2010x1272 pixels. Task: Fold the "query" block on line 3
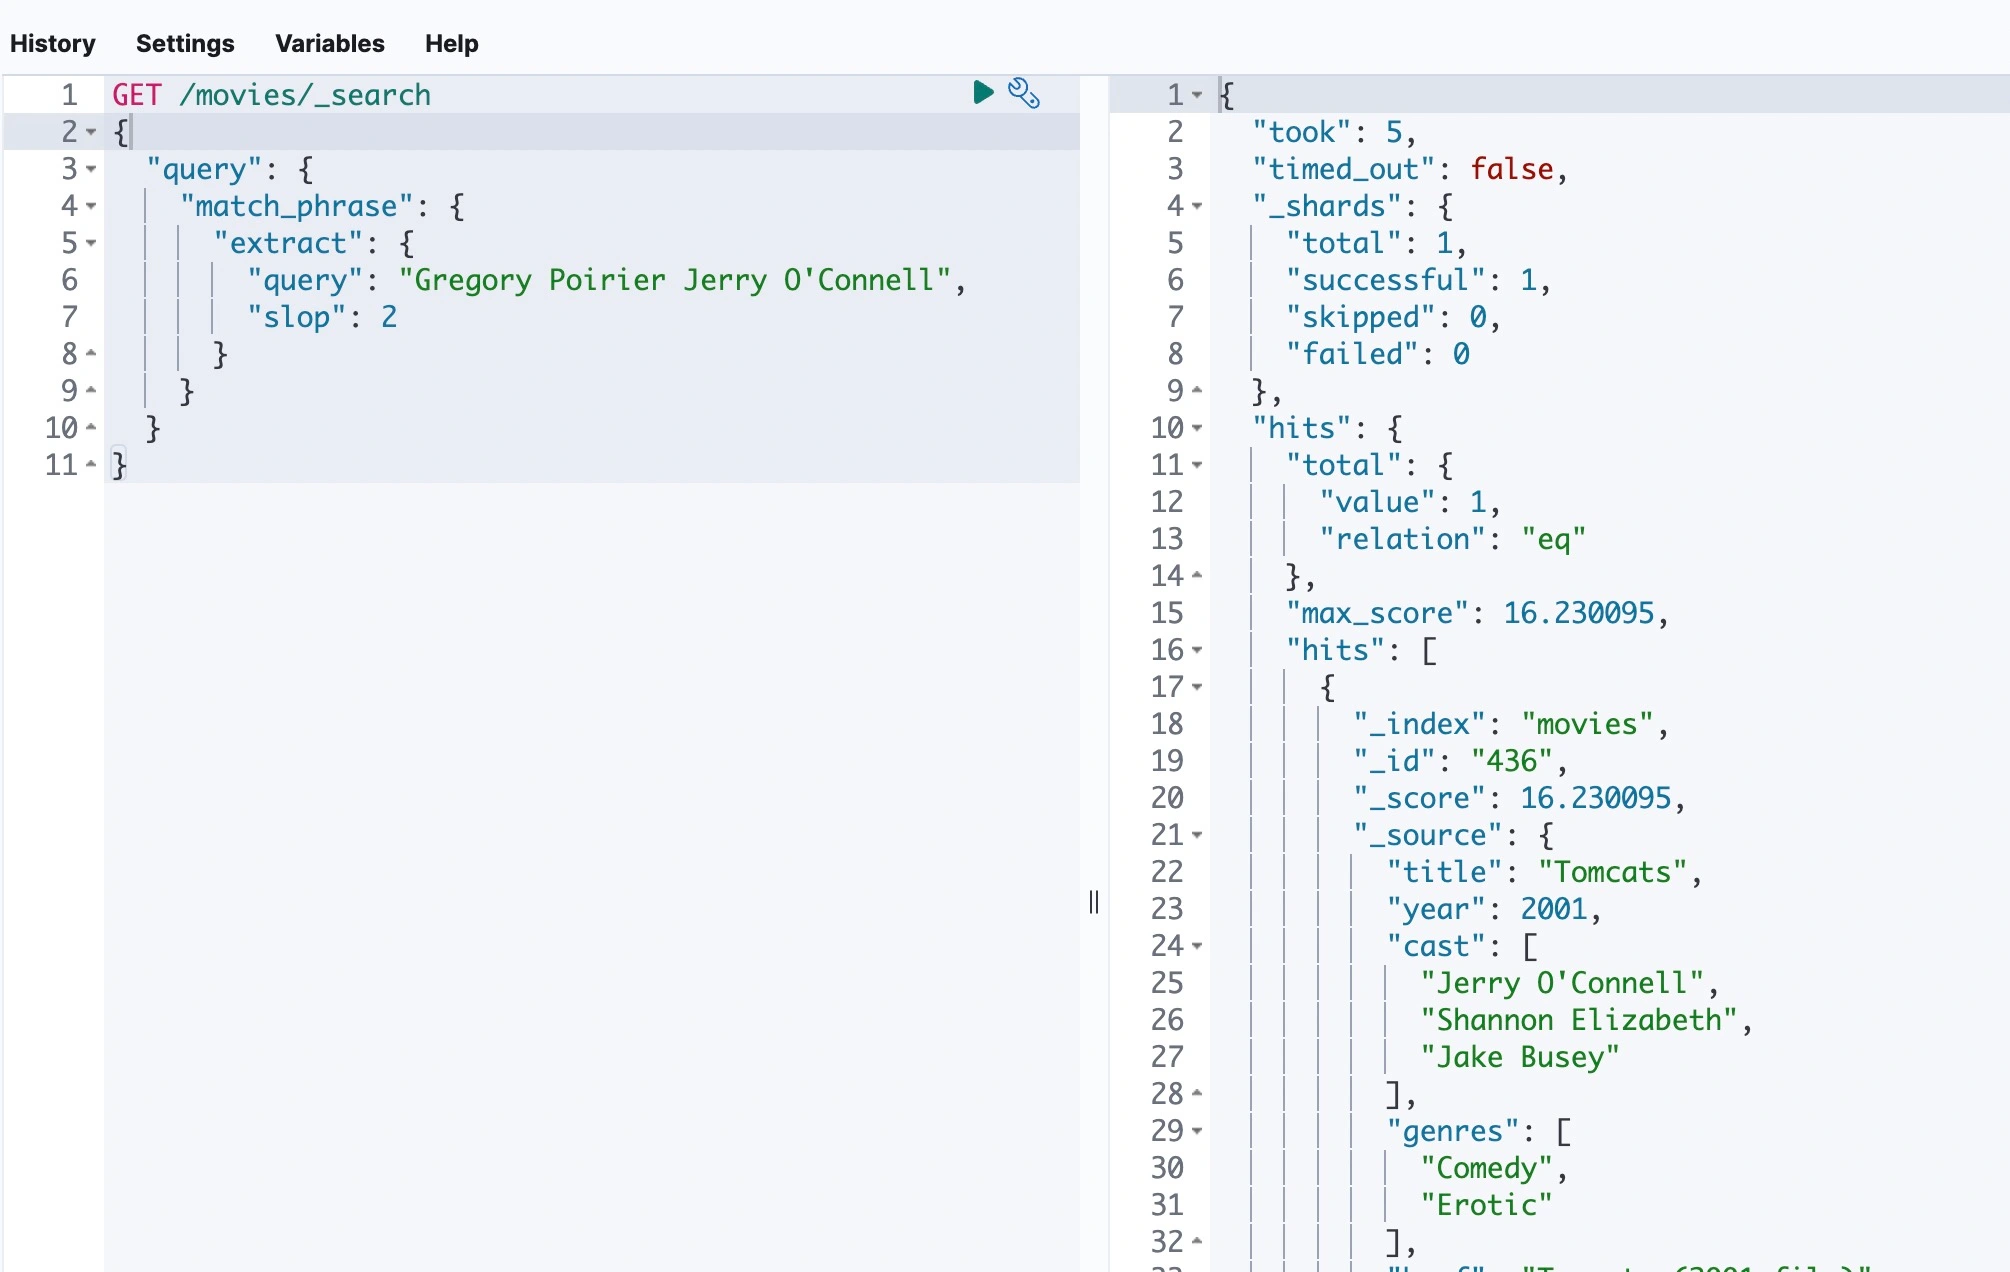tap(91, 169)
